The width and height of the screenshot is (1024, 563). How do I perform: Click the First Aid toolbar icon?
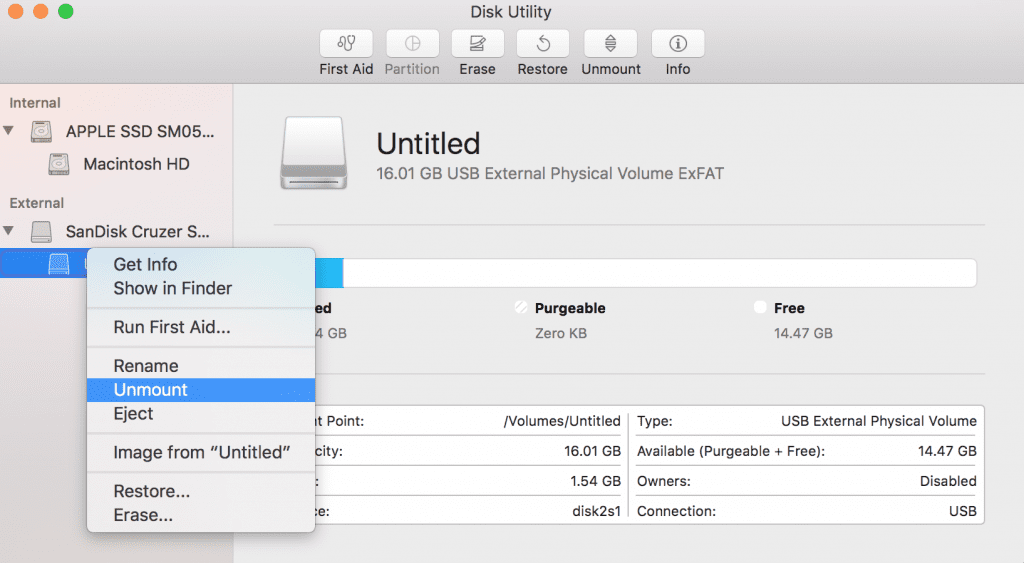pos(346,44)
